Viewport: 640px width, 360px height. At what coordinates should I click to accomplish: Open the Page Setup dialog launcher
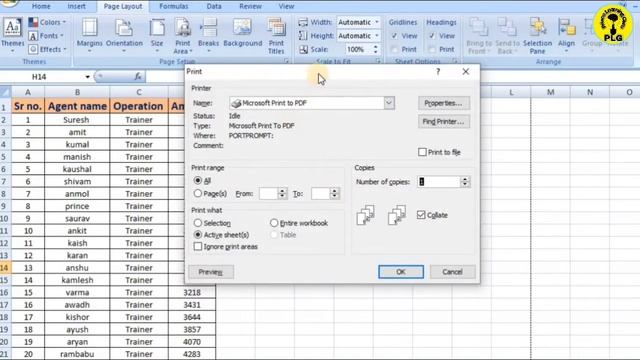coord(287,61)
